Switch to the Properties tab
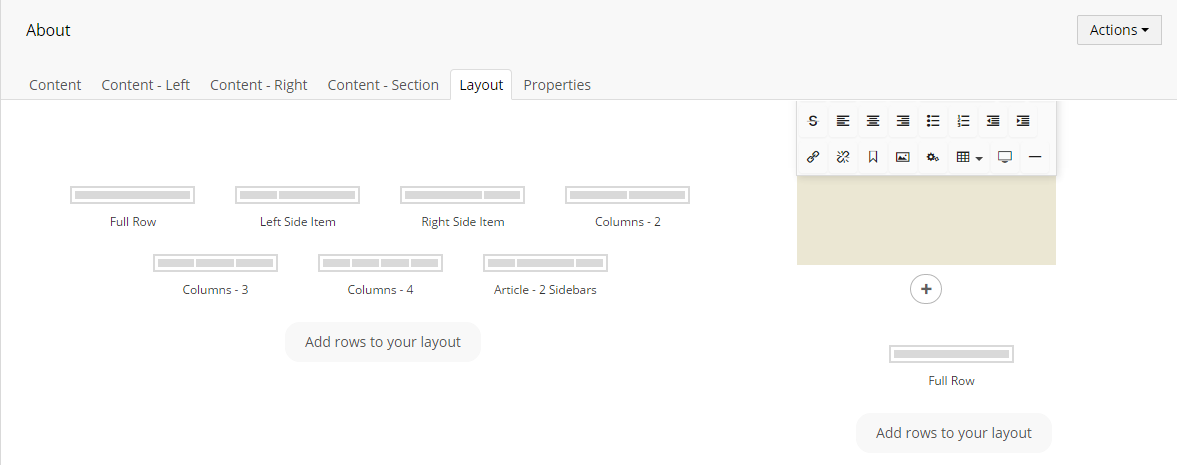The height and width of the screenshot is (465, 1177). click(557, 85)
